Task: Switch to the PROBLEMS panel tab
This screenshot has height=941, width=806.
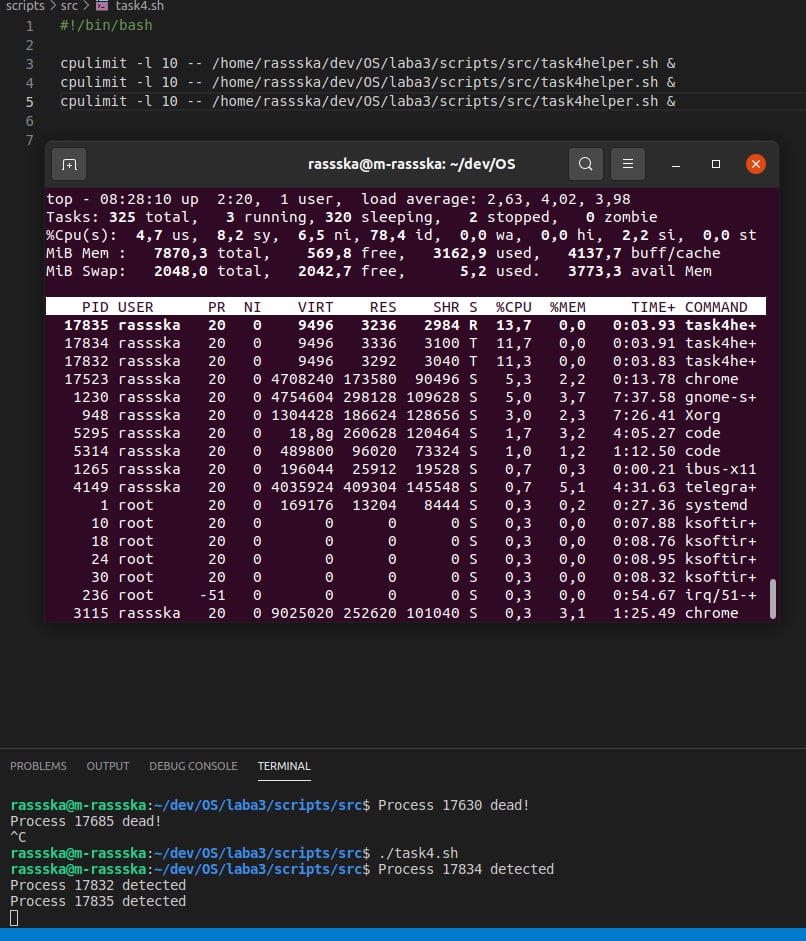Action: [38, 766]
